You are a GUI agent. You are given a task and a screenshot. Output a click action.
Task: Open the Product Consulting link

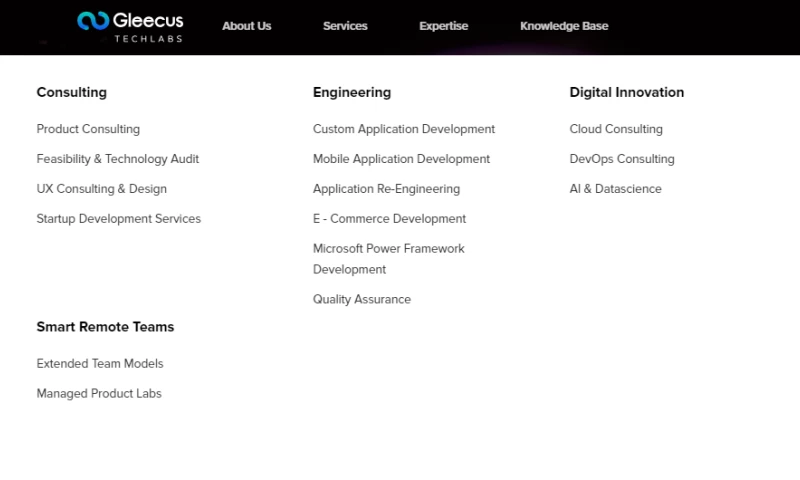pos(88,129)
